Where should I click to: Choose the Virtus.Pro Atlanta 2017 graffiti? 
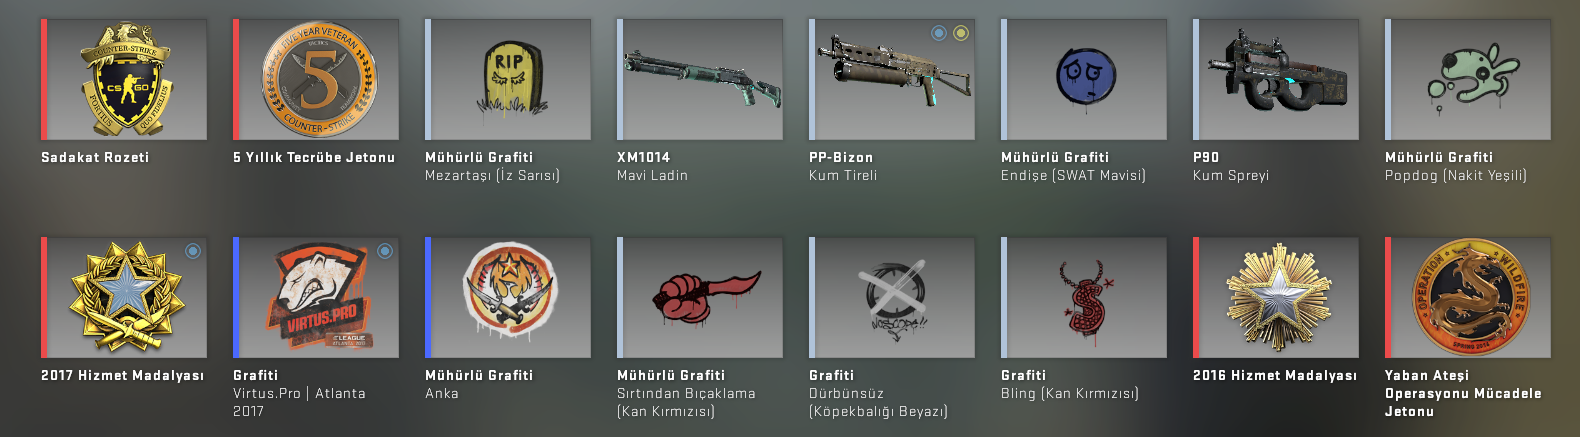316,298
